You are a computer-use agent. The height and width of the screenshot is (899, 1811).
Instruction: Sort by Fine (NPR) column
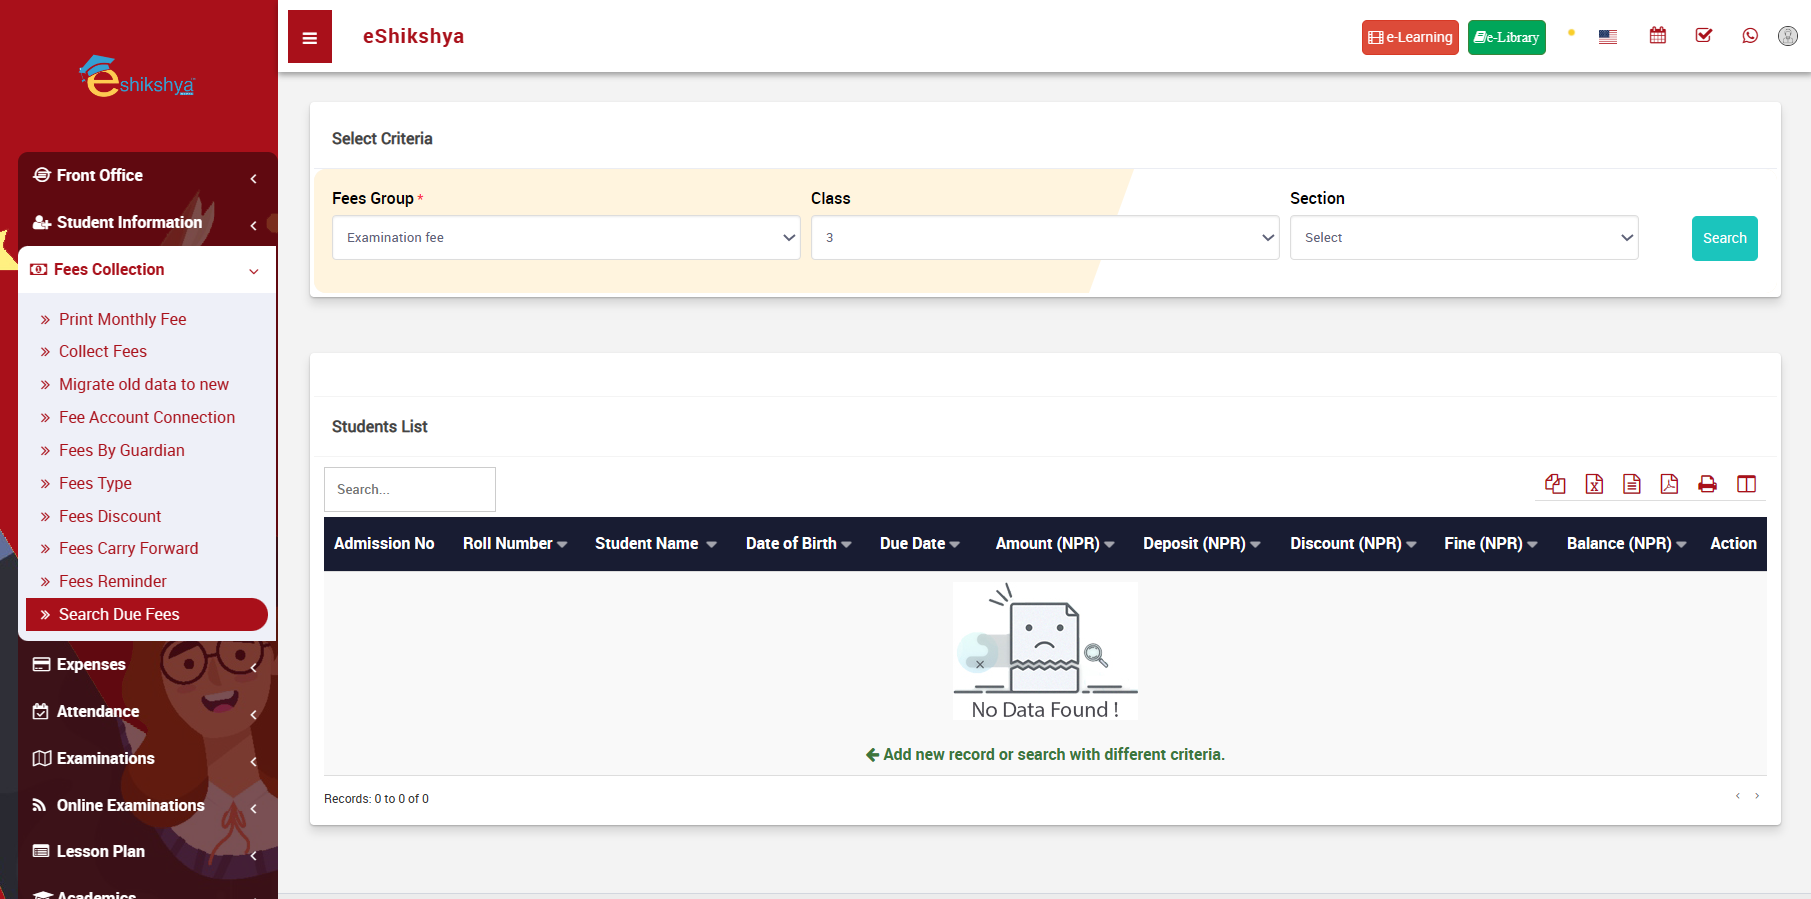(1490, 543)
